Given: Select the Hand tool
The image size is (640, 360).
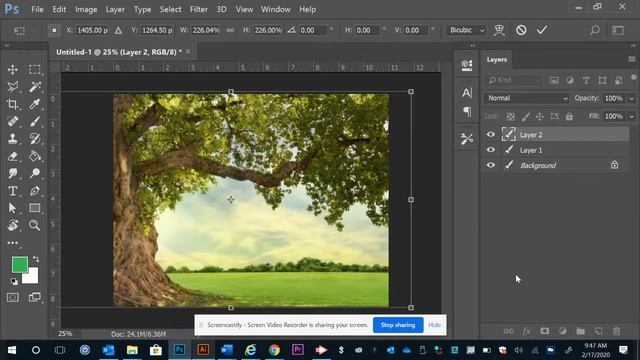Looking at the screenshot, I should coord(13,225).
